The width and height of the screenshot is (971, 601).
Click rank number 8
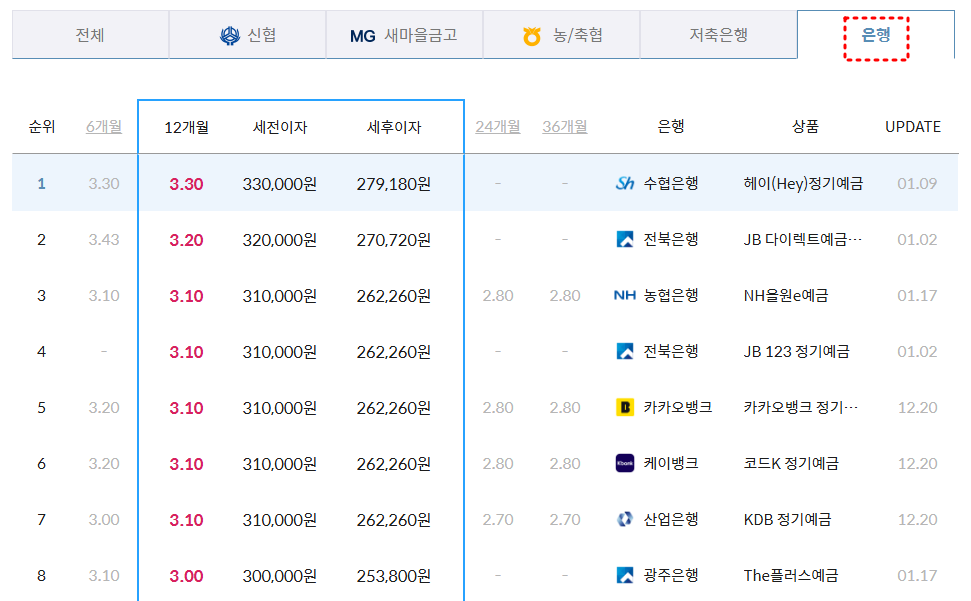point(41,576)
